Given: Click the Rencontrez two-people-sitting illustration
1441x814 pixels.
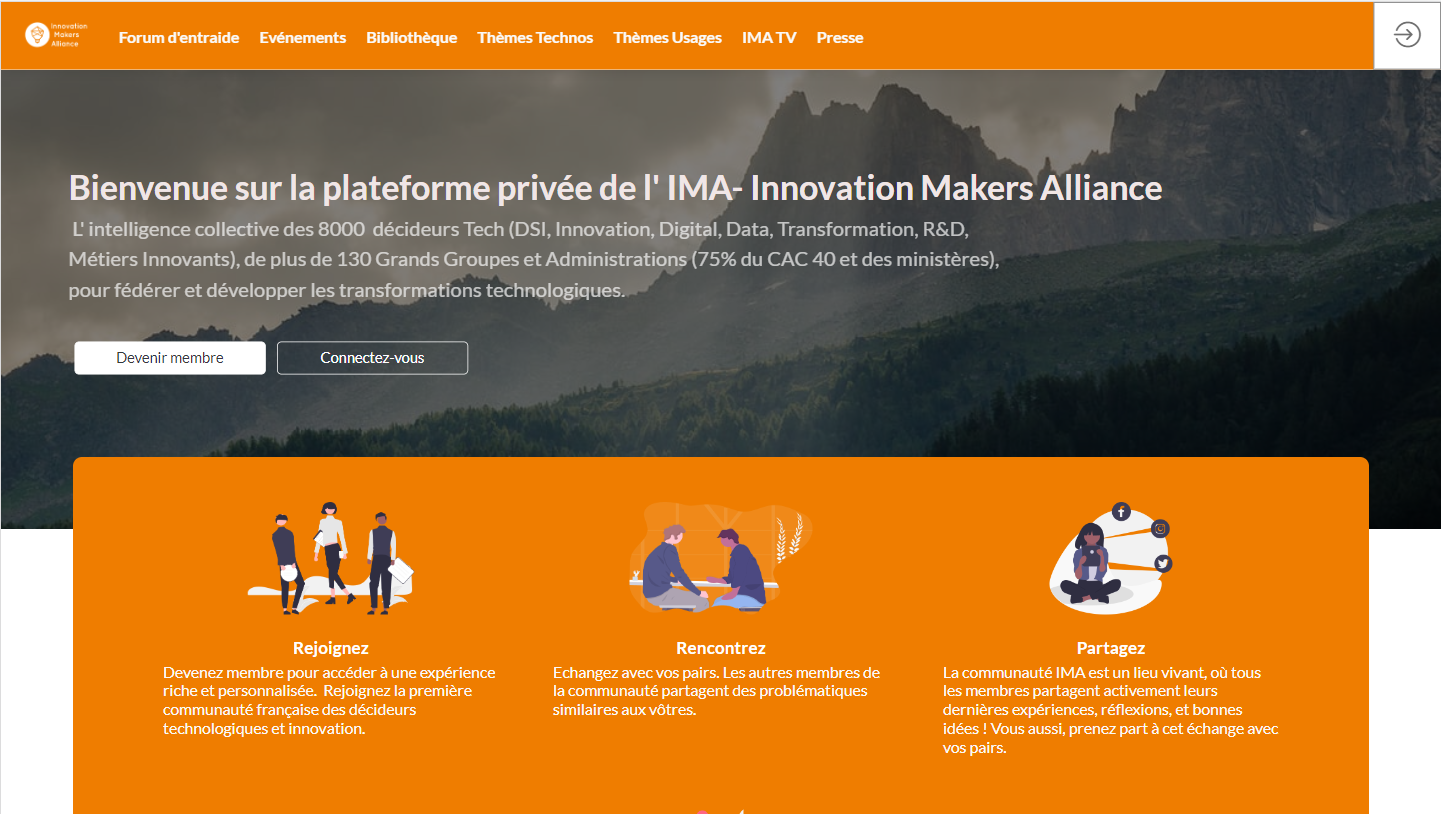Looking at the screenshot, I should click(x=721, y=557).
